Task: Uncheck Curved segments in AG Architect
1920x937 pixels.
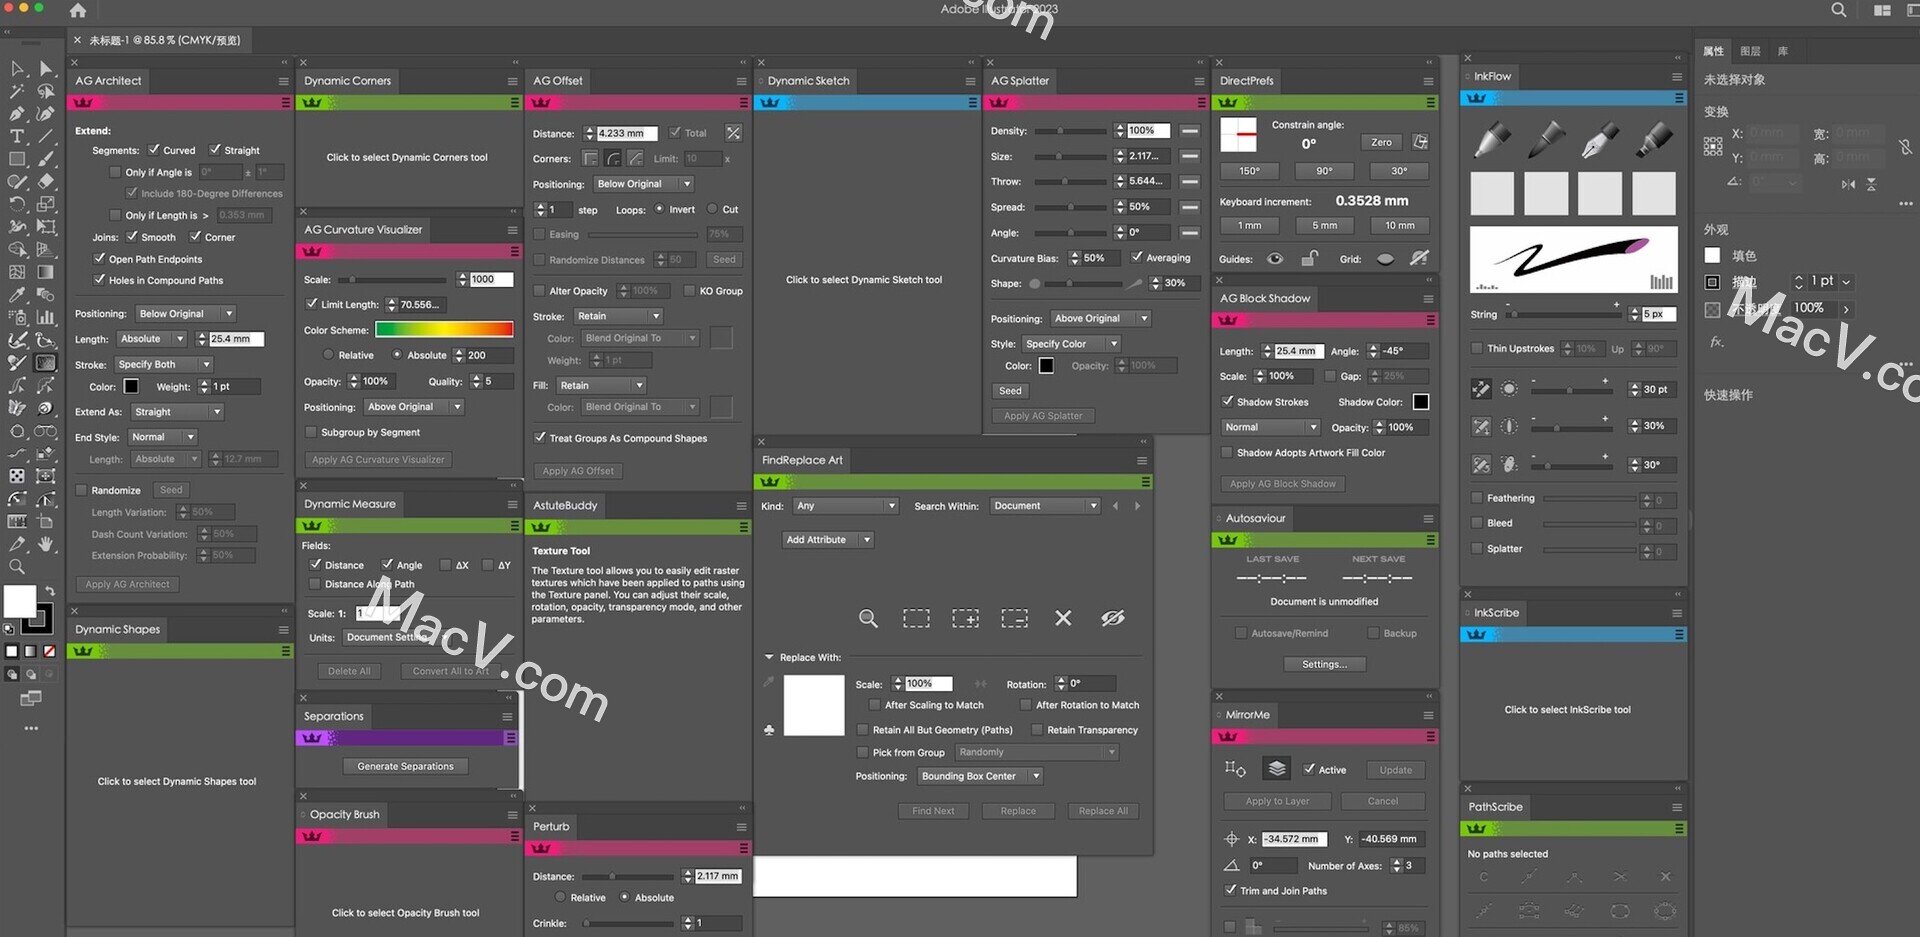Action: coord(154,150)
